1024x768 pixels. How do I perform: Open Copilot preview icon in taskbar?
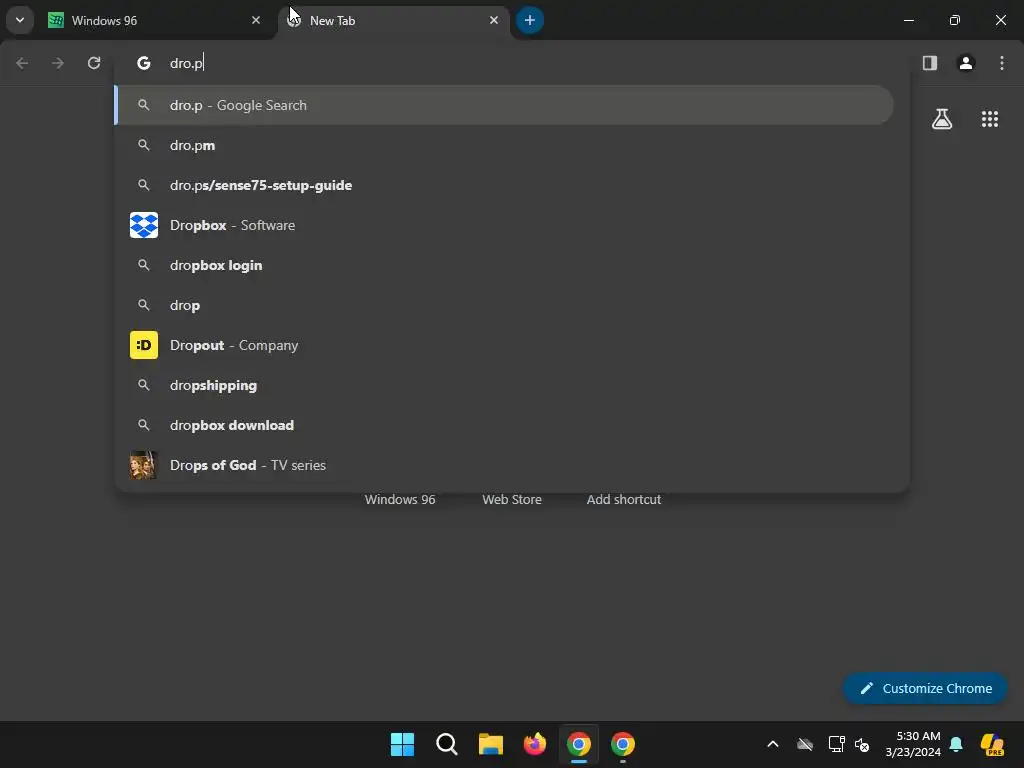tap(992, 744)
